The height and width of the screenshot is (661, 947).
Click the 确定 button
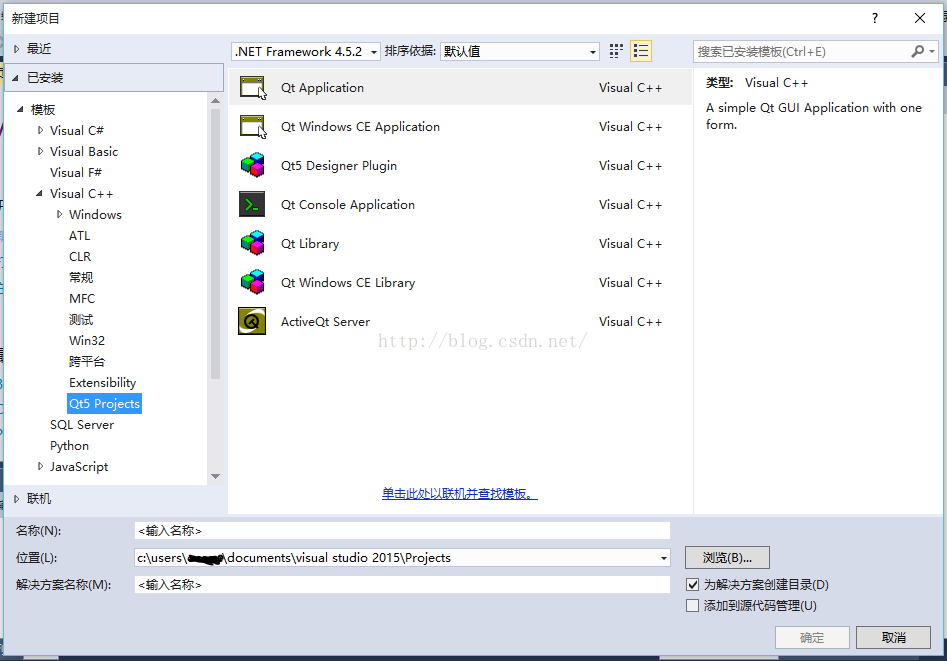click(812, 637)
